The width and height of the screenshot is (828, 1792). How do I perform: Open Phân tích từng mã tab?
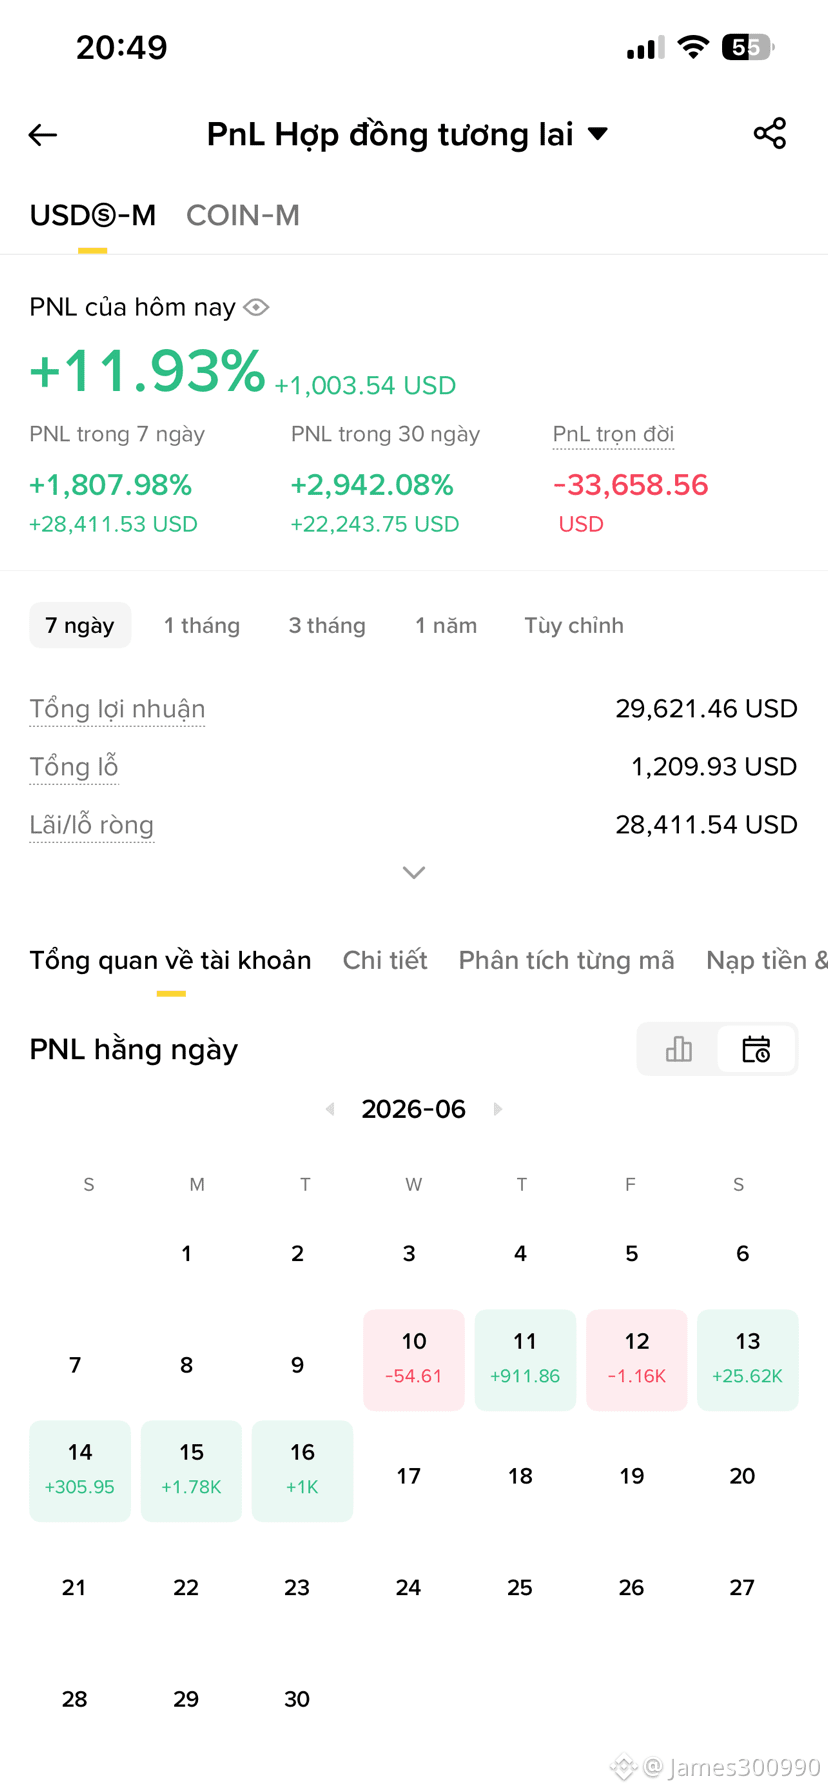pos(566,960)
